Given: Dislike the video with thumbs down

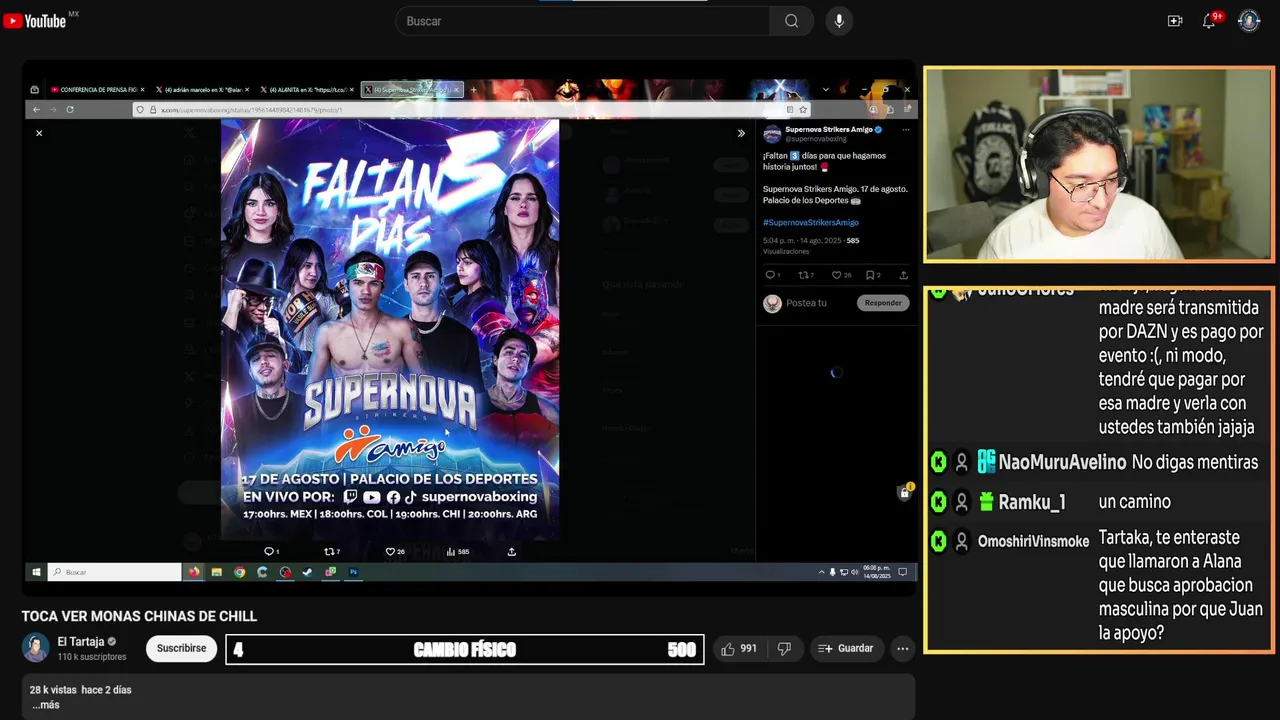Looking at the screenshot, I should click(785, 649).
